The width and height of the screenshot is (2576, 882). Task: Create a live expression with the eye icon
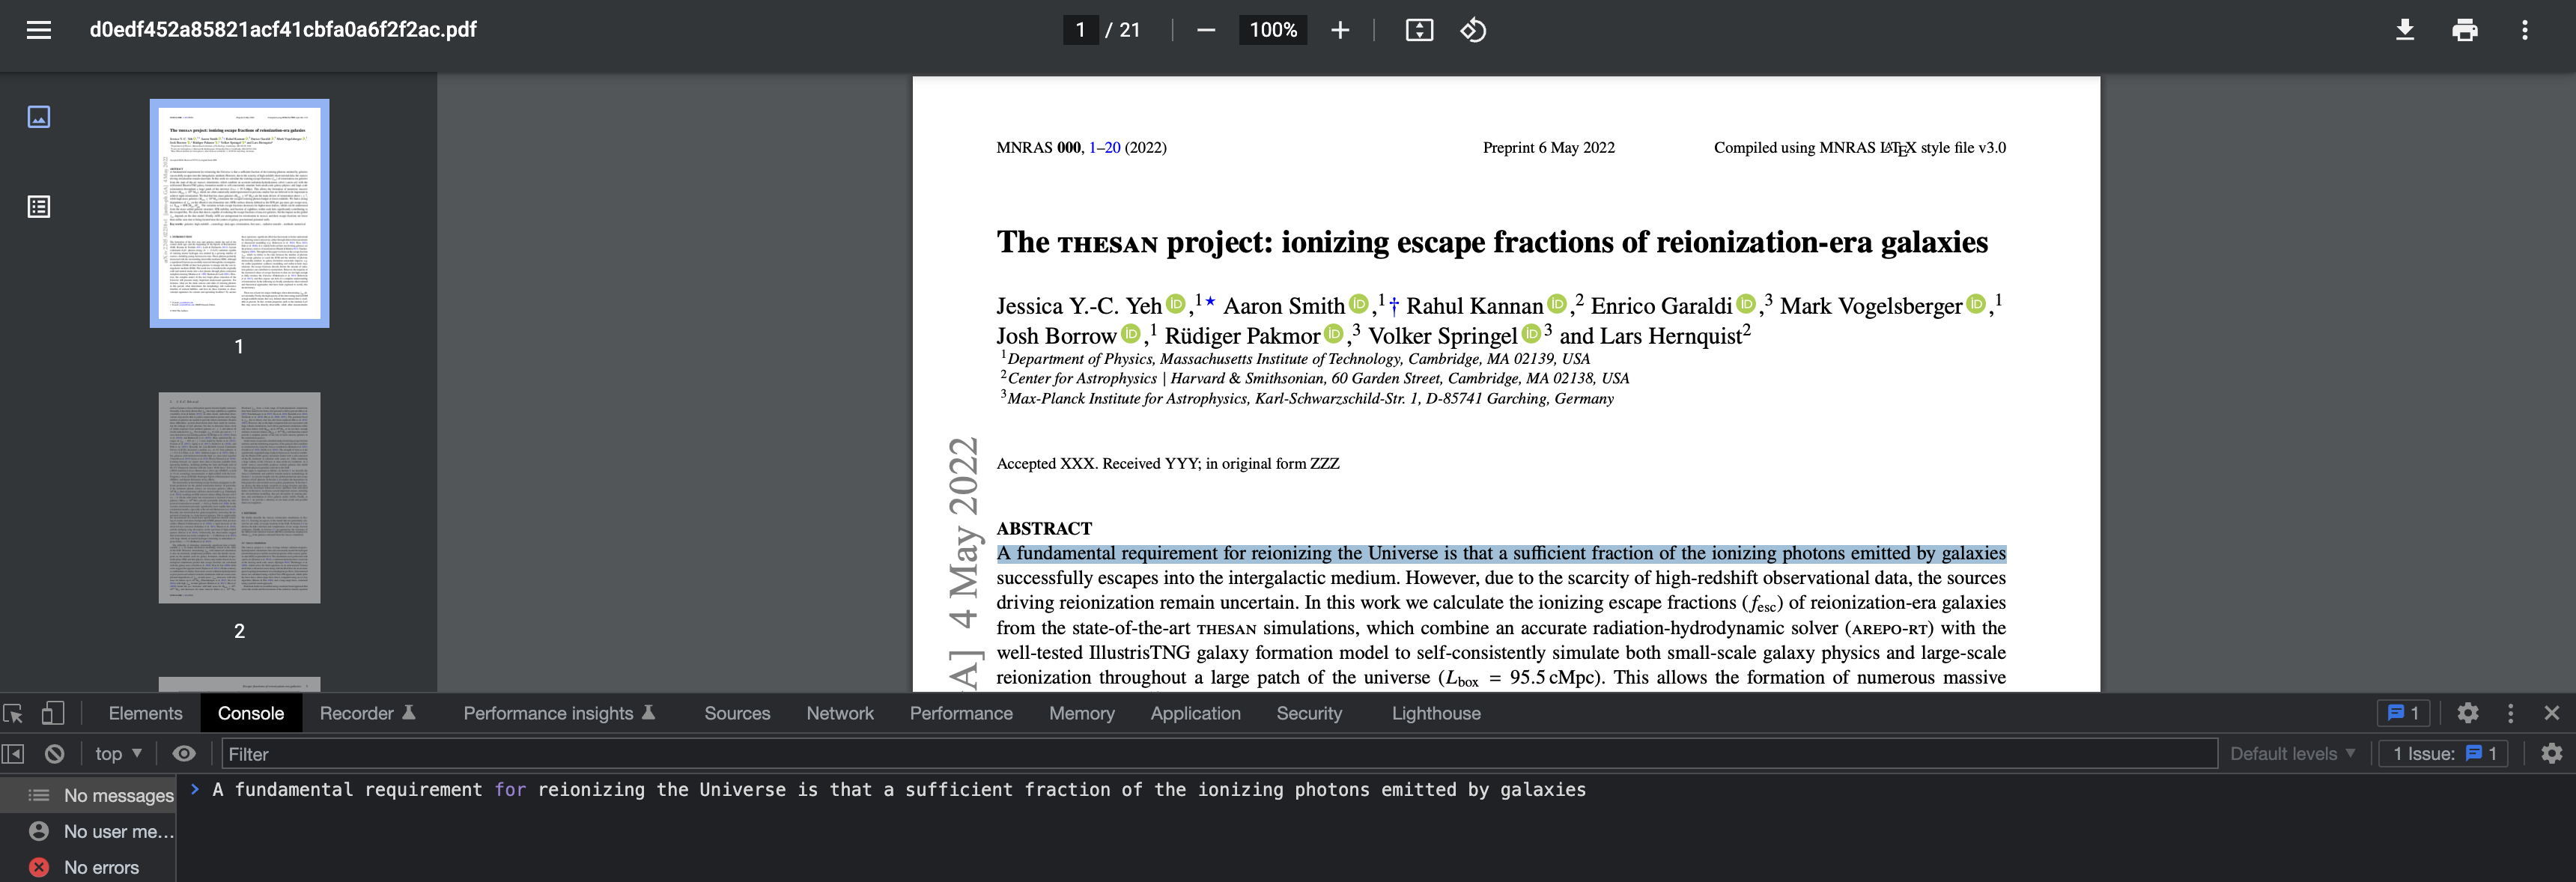[x=184, y=753]
